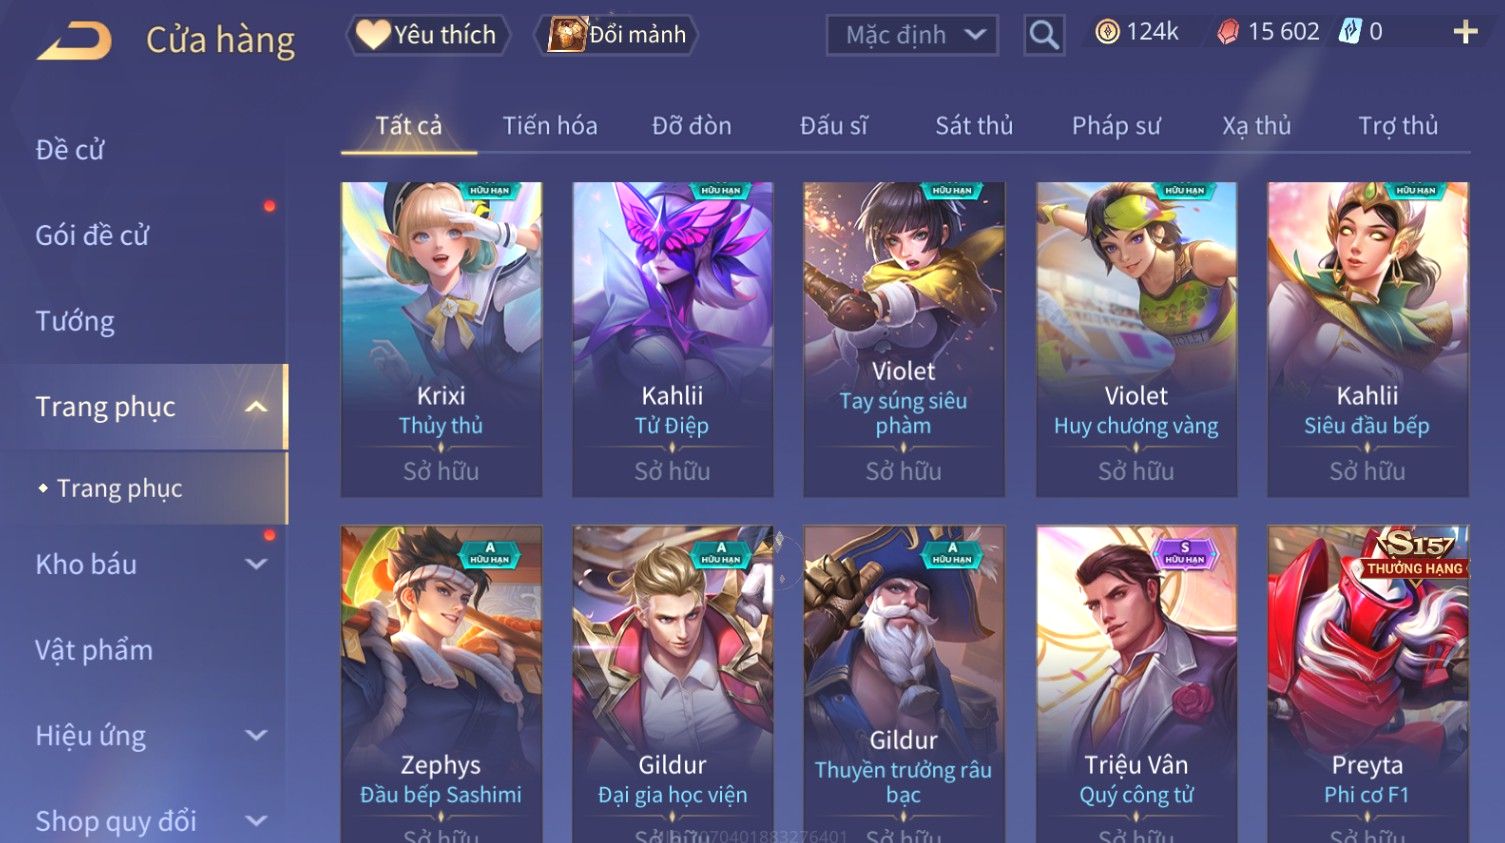Select Triệu Vân Quý công tử skin
Image resolution: width=1505 pixels, height=843 pixels.
(x=1136, y=684)
